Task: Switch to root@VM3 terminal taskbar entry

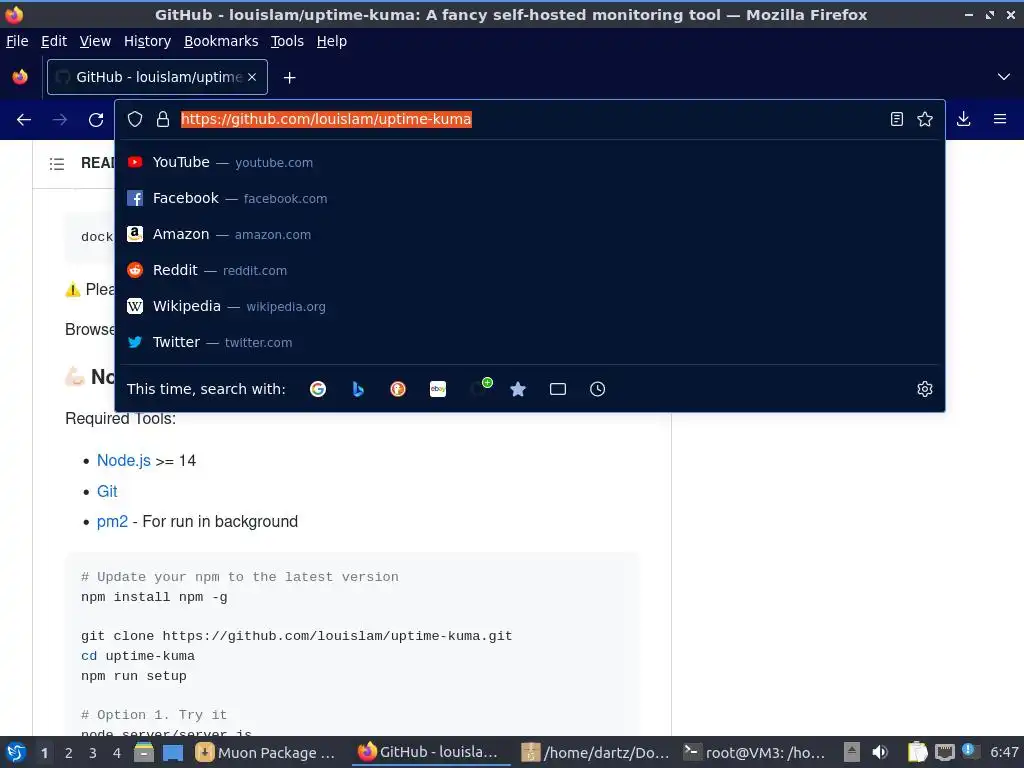Action: tap(754, 752)
